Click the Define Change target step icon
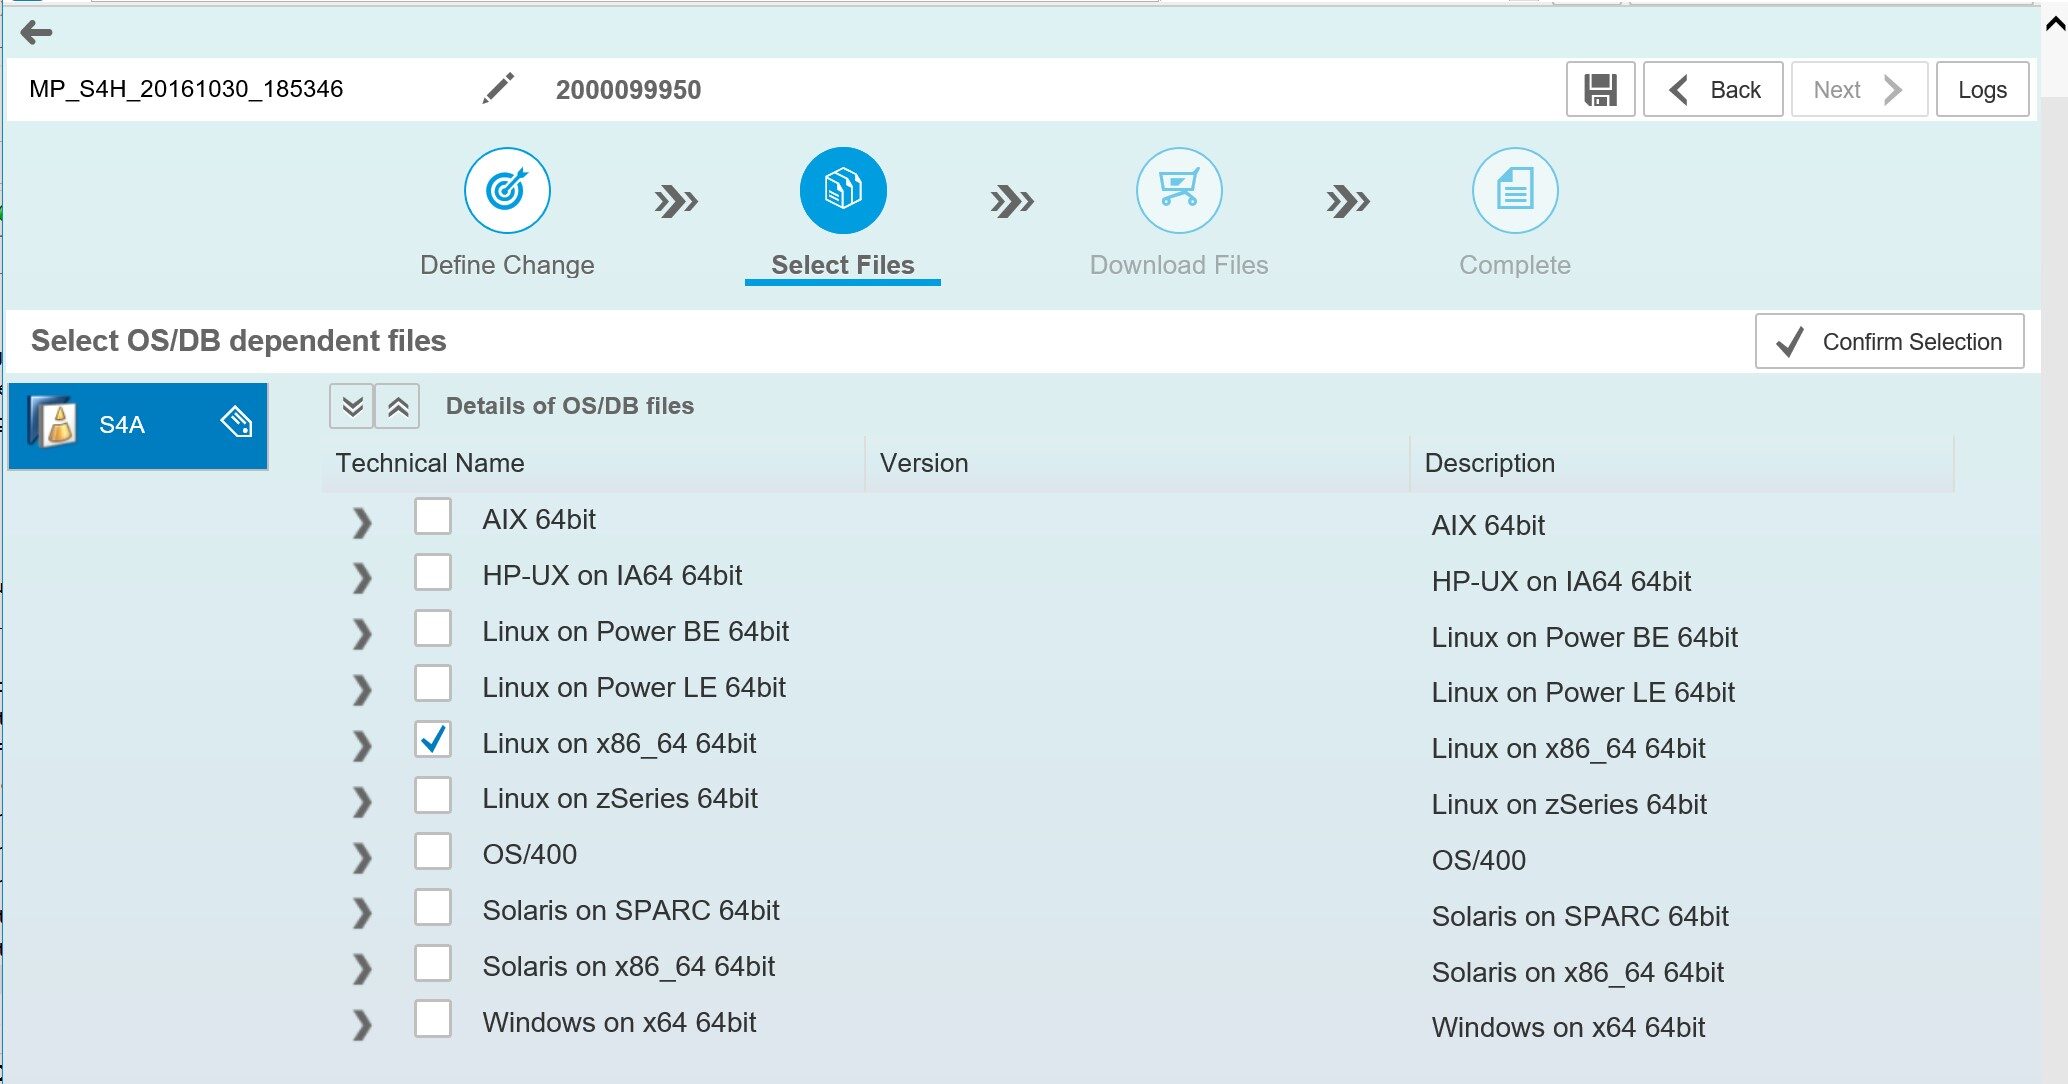The height and width of the screenshot is (1084, 2068). pos(507,190)
